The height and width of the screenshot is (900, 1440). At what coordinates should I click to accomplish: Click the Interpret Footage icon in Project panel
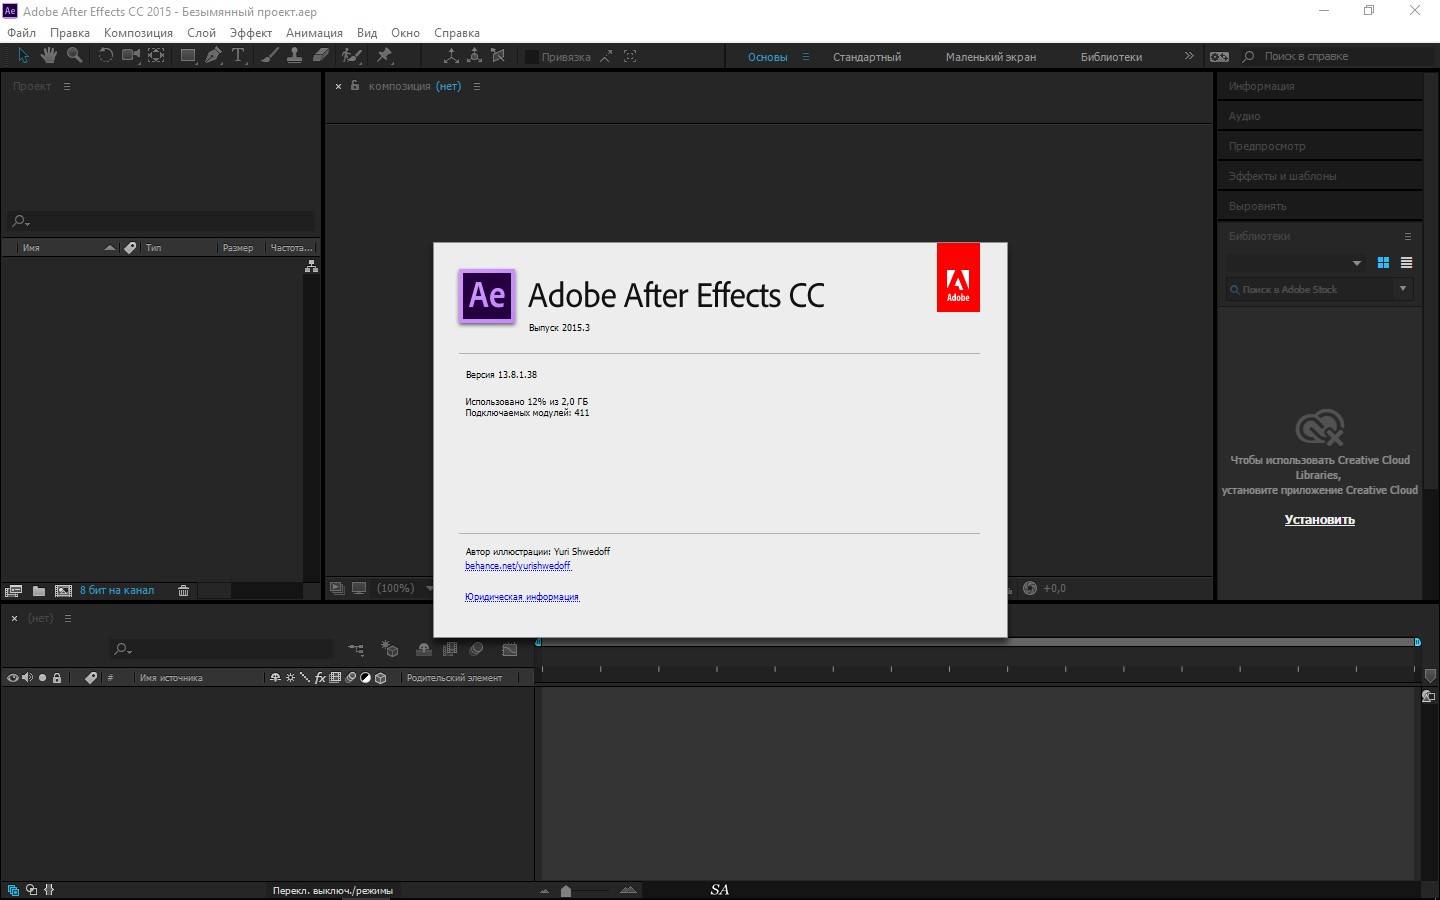coord(13,591)
